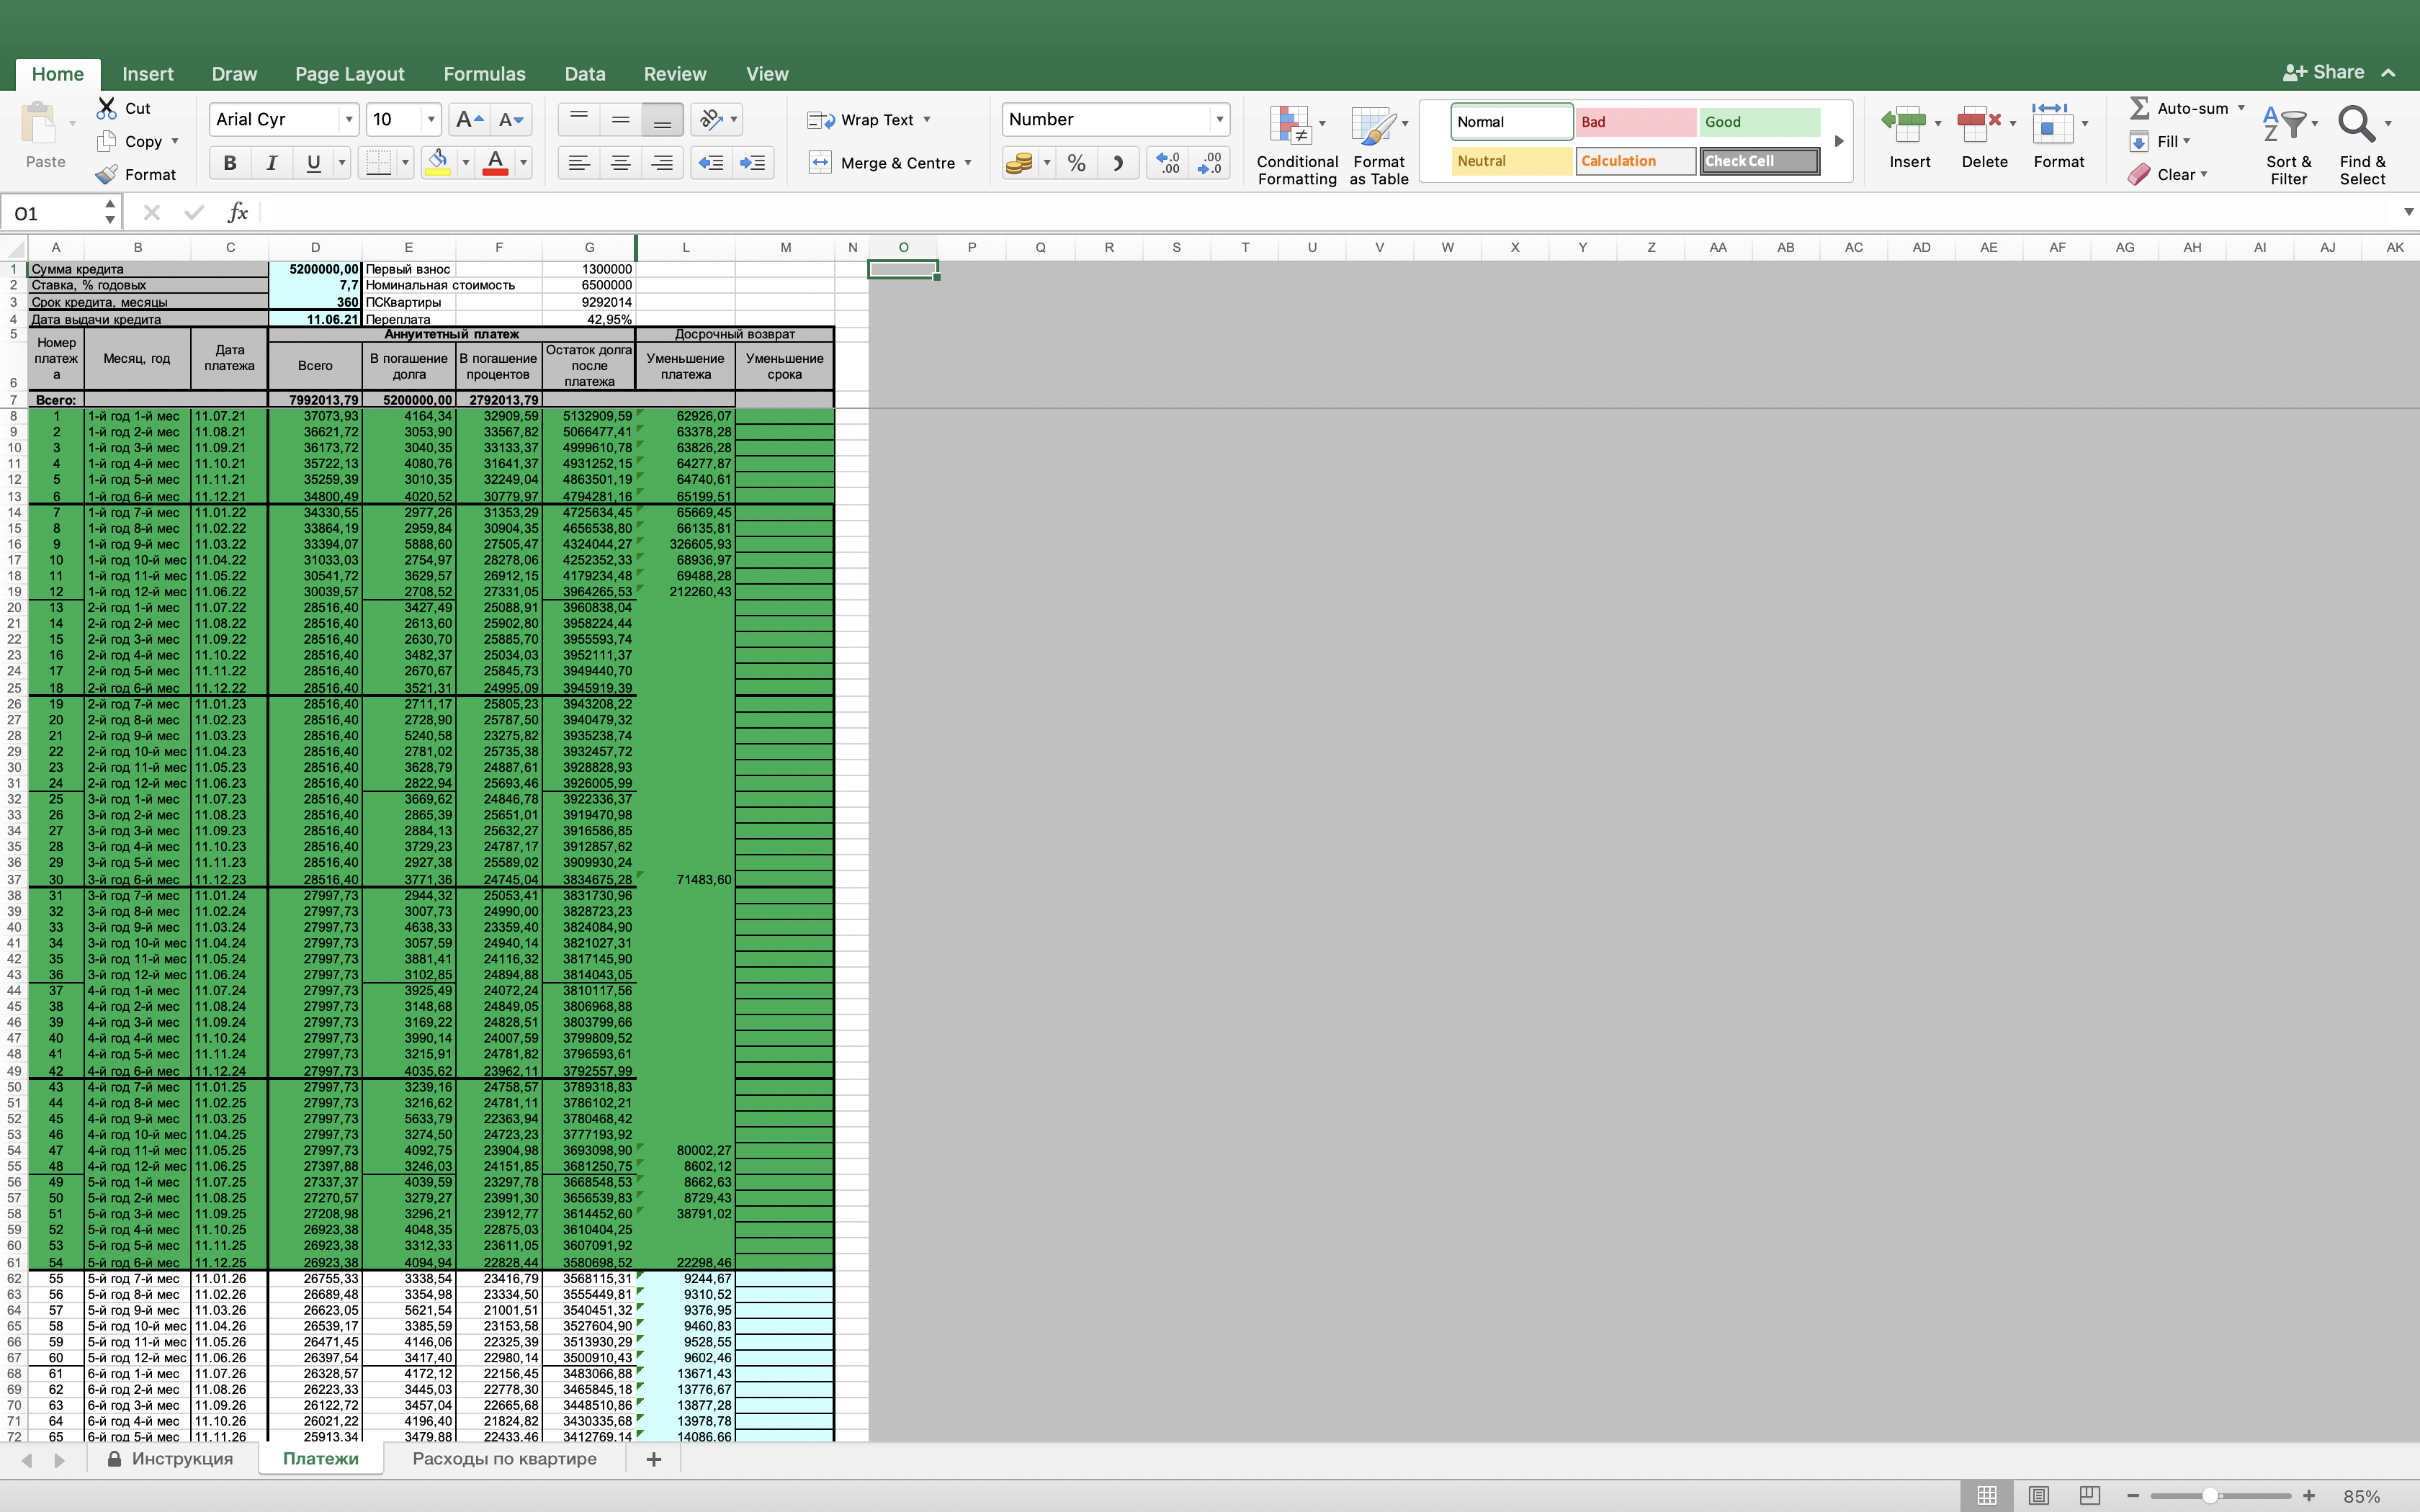Toggle bold formatting
Screen dimensions: 2420x1512
pyautogui.click(x=230, y=163)
